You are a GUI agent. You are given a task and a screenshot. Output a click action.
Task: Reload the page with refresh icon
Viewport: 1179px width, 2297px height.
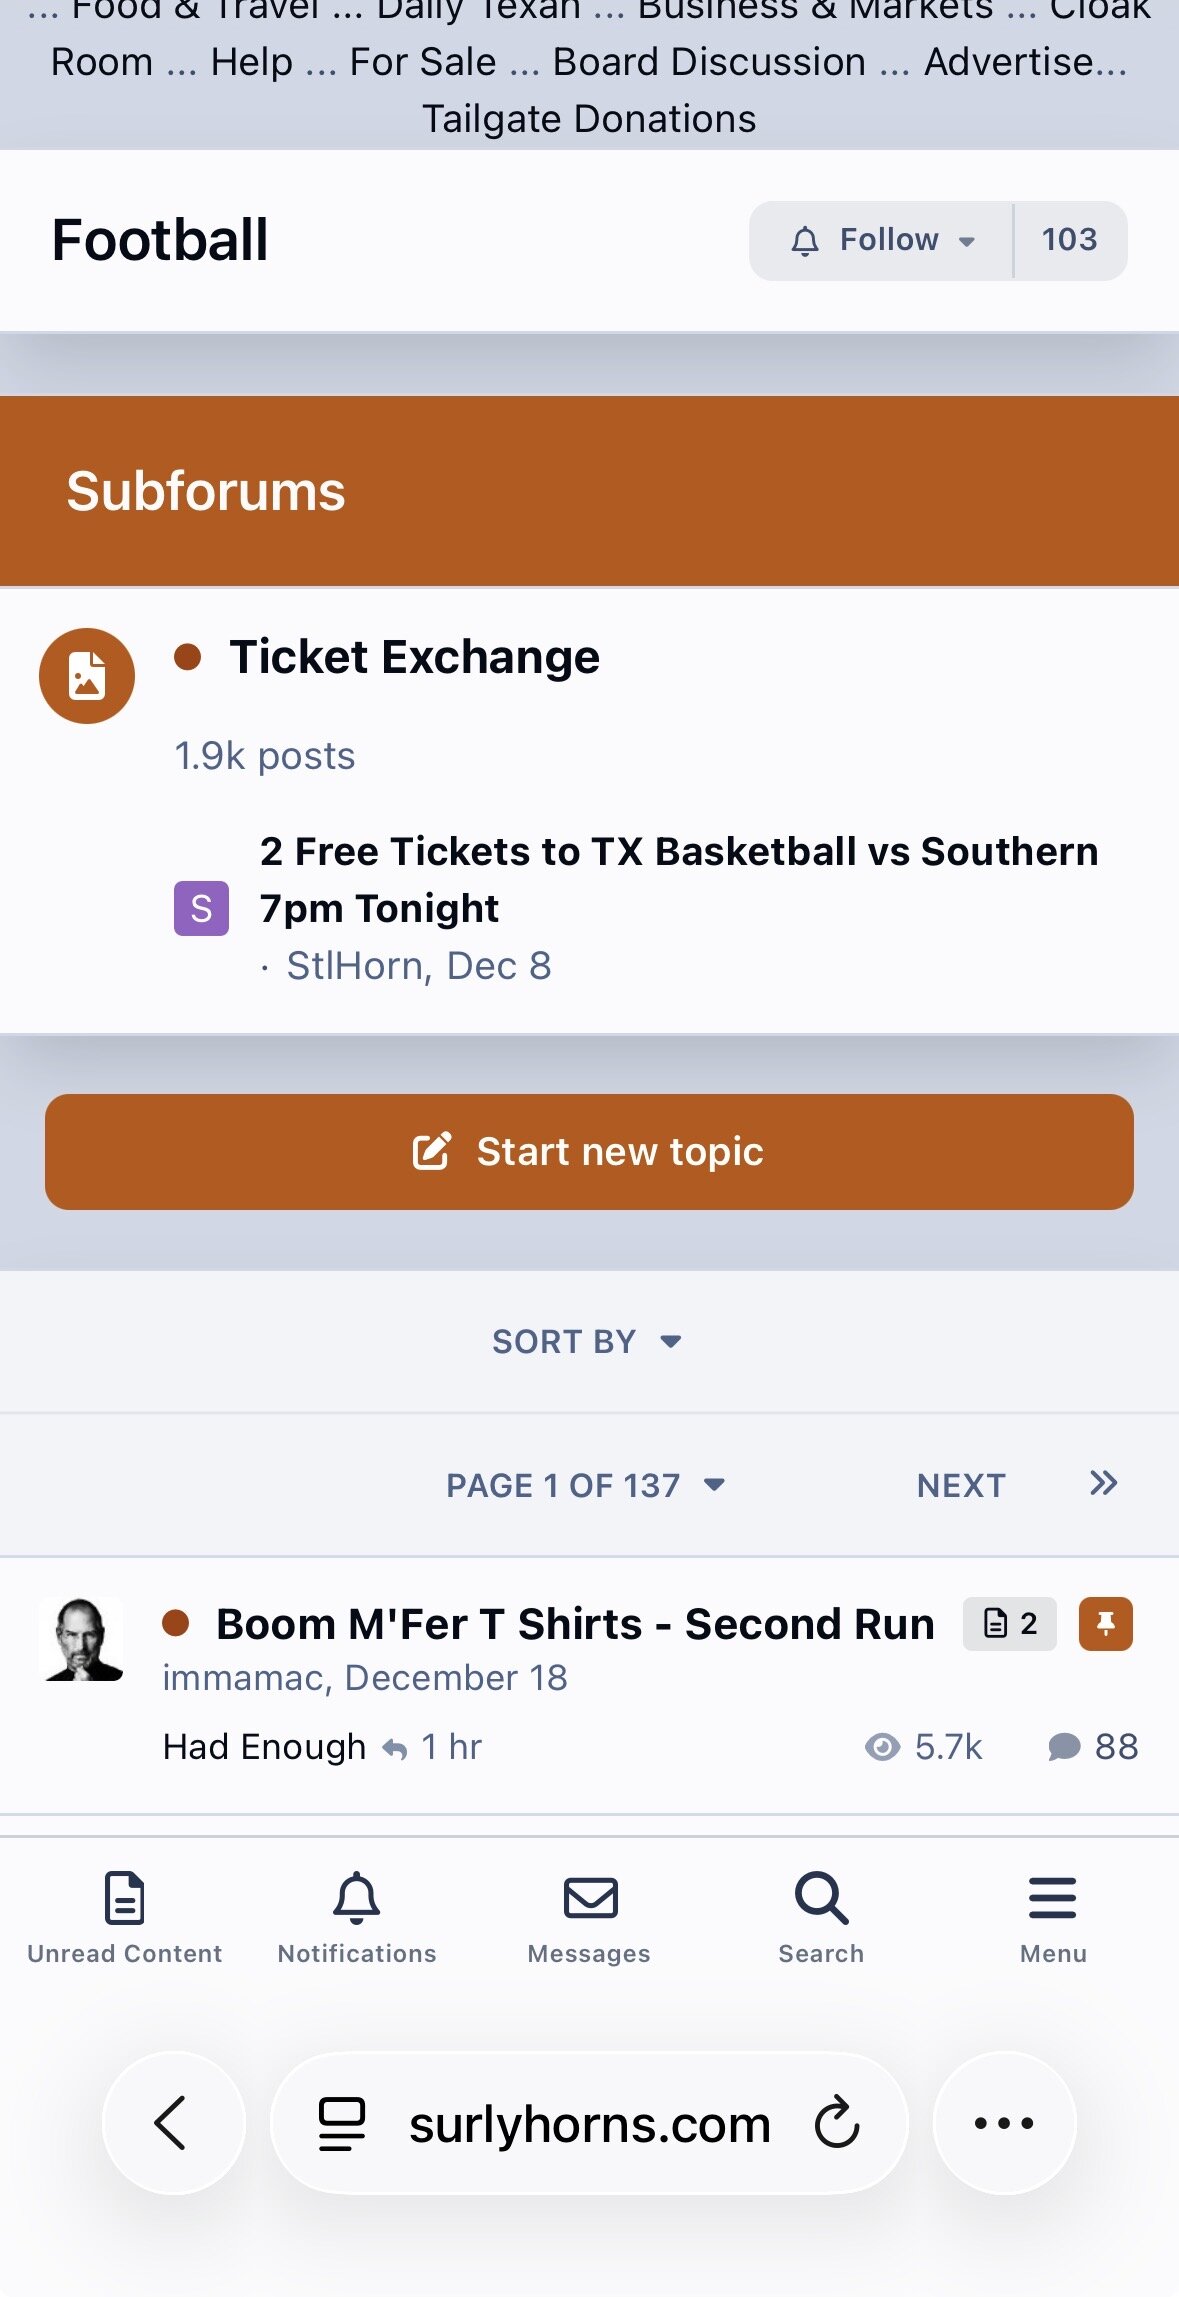(x=836, y=2123)
